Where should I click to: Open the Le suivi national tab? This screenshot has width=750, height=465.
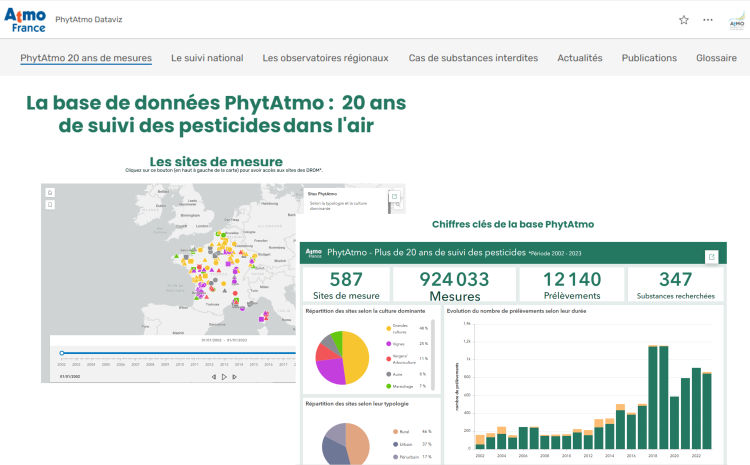[207, 58]
